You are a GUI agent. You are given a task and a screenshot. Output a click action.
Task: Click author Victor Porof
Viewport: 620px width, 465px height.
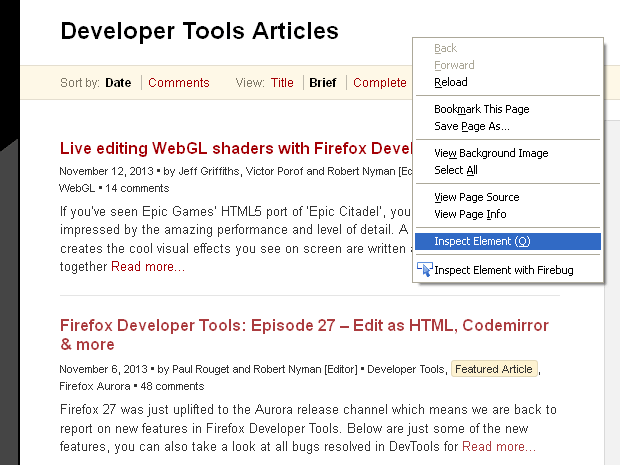tap(274, 171)
